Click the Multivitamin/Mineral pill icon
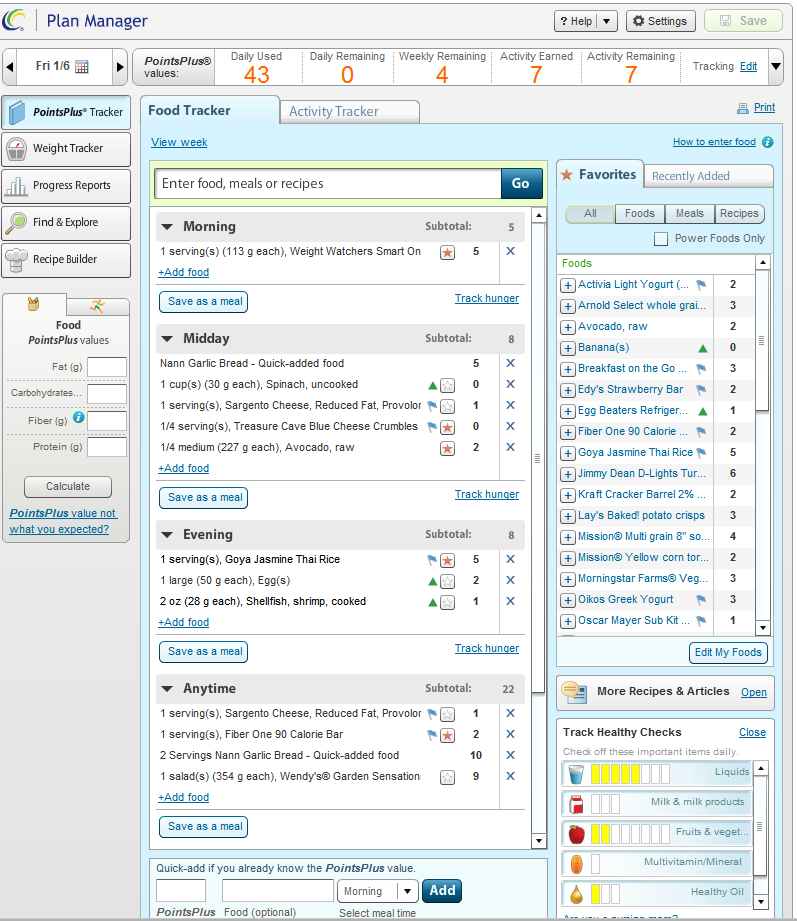797x921 pixels. pos(576,864)
